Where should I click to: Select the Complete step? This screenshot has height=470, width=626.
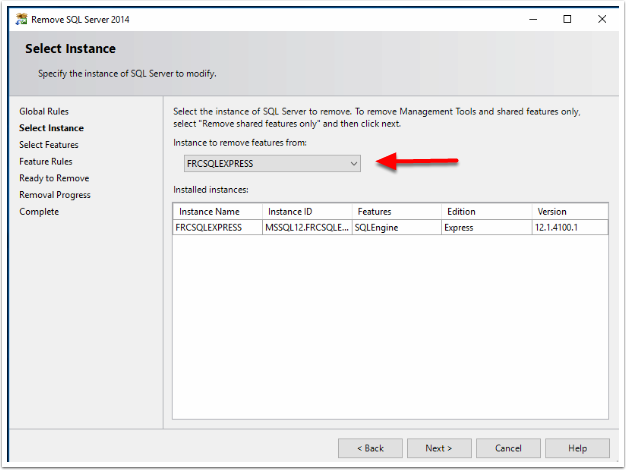pos(39,212)
